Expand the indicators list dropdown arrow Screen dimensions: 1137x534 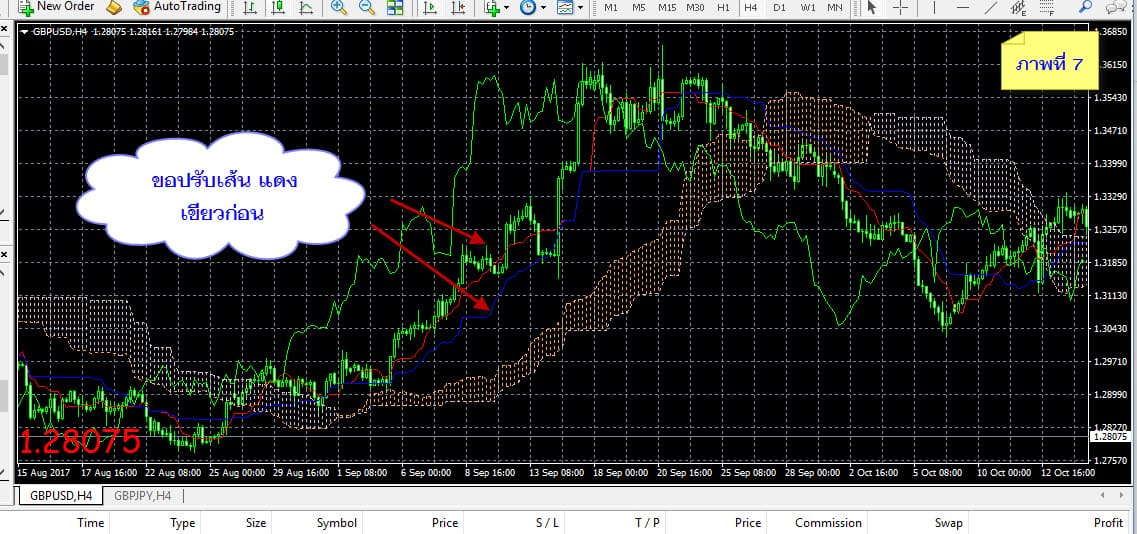tap(506, 8)
